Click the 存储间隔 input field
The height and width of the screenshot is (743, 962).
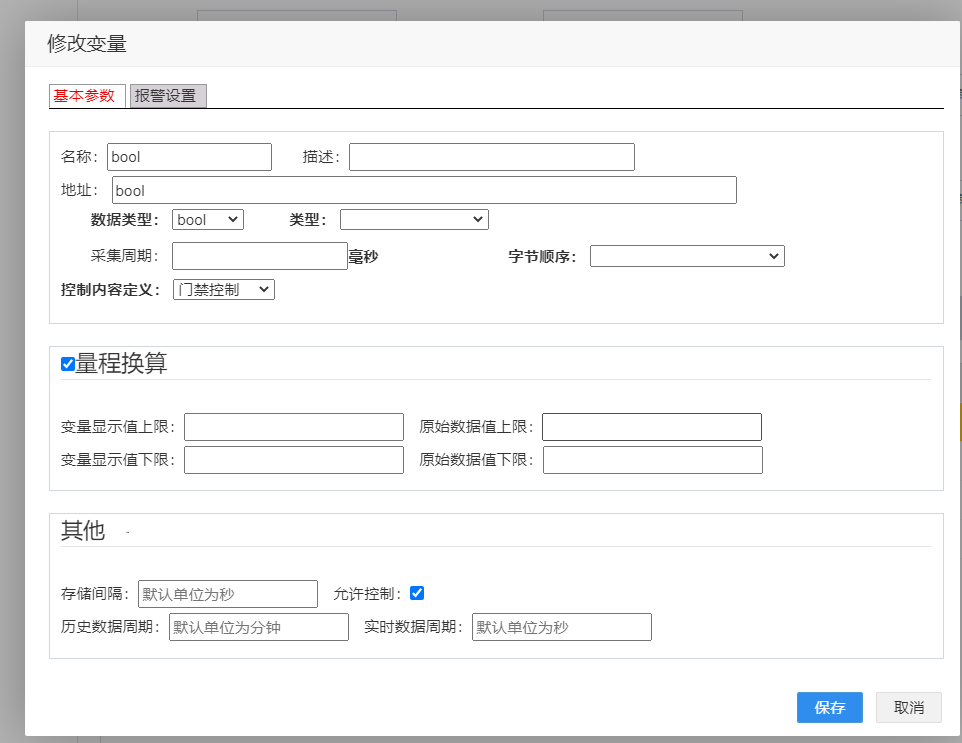[228, 594]
